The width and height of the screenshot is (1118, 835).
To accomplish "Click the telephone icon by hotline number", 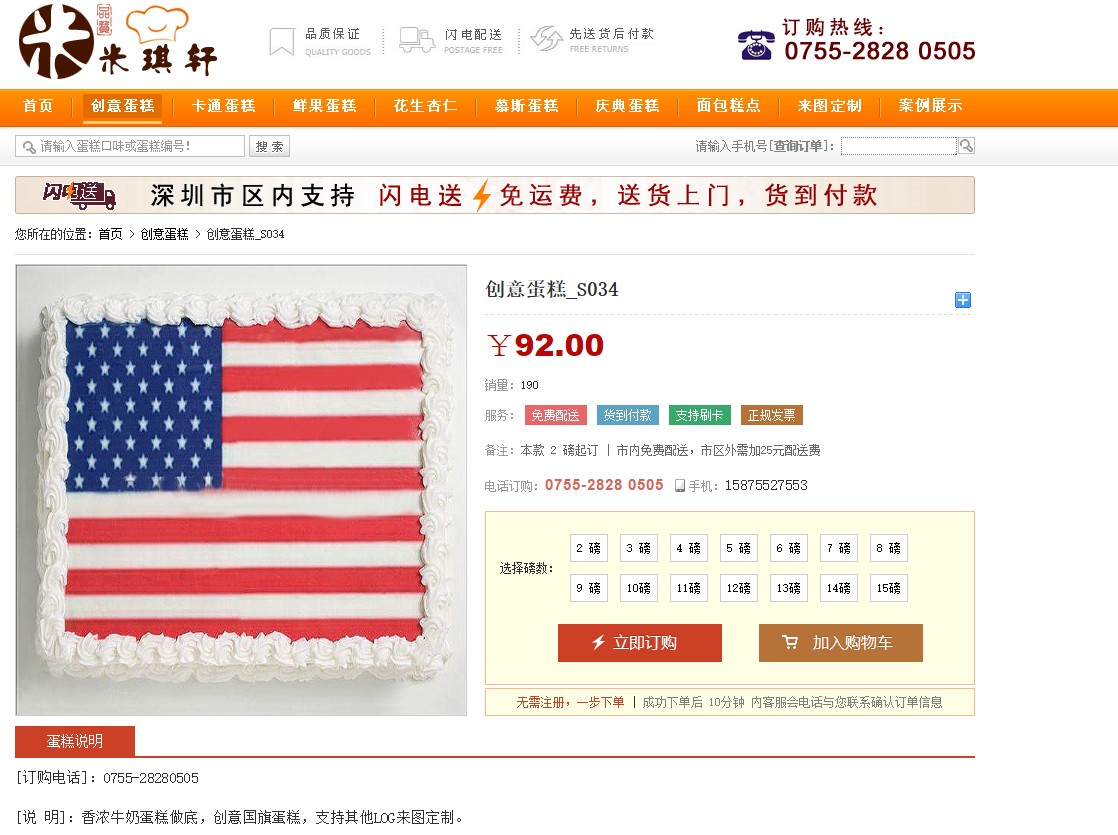I will pyautogui.click(x=757, y=45).
